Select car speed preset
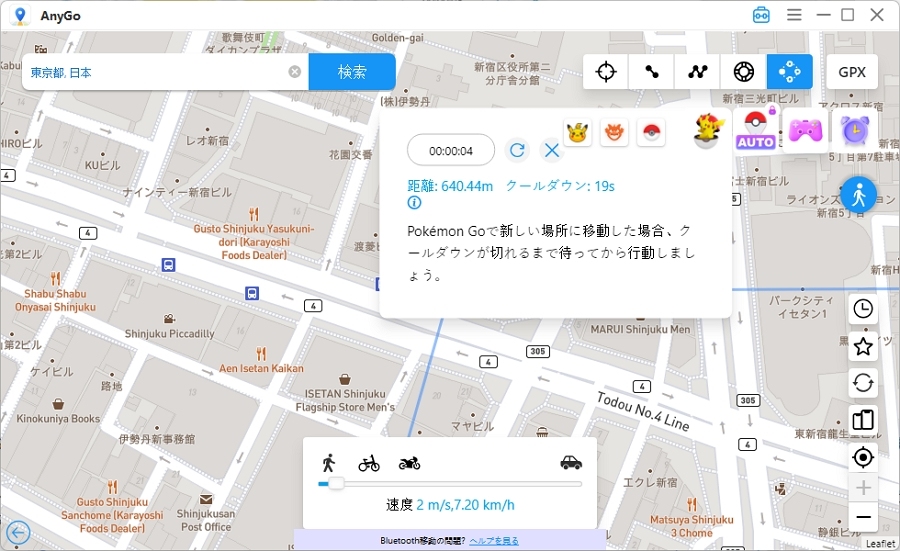 click(x=571, y=463)
